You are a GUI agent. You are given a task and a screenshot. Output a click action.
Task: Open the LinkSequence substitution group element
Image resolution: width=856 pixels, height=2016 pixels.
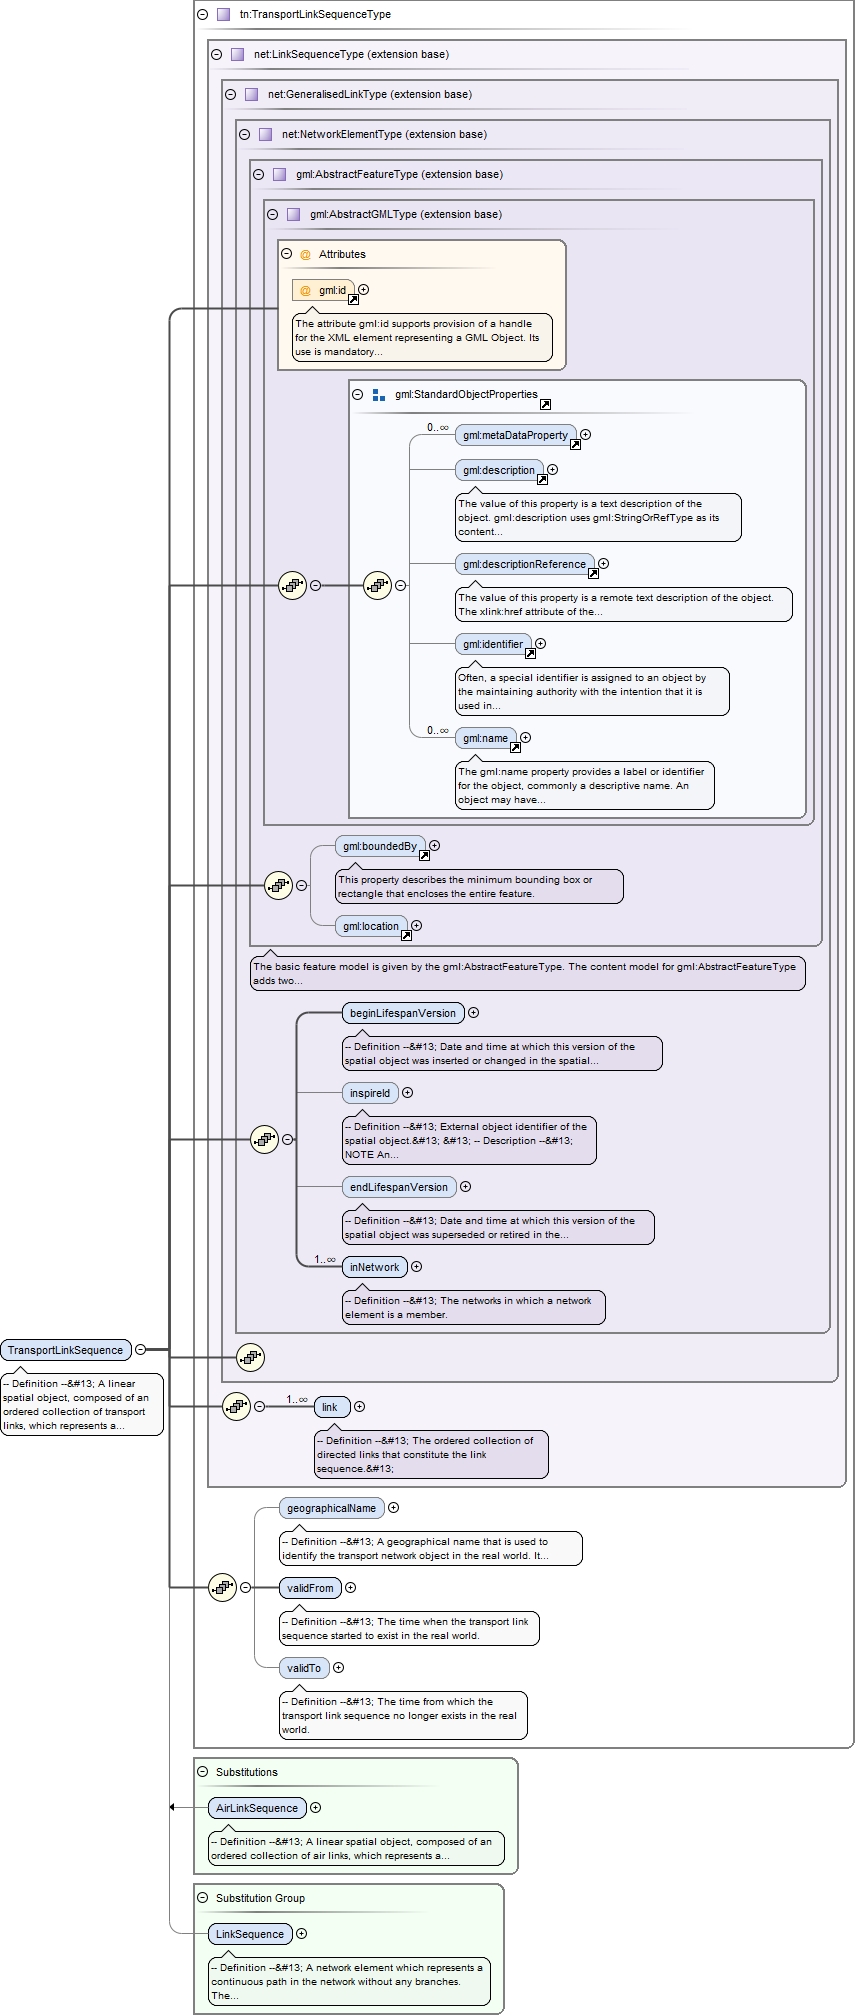[x=250, y=1934]
